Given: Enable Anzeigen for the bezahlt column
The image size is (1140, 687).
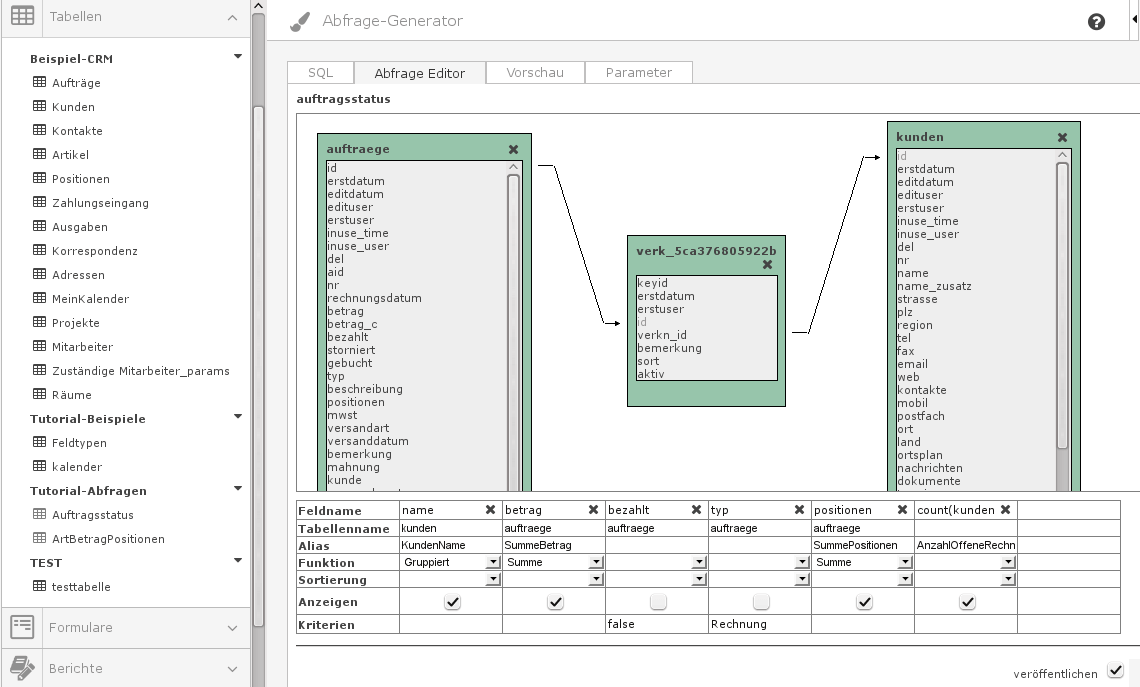Looking at the screenshot, I should [x=657, y=602].
